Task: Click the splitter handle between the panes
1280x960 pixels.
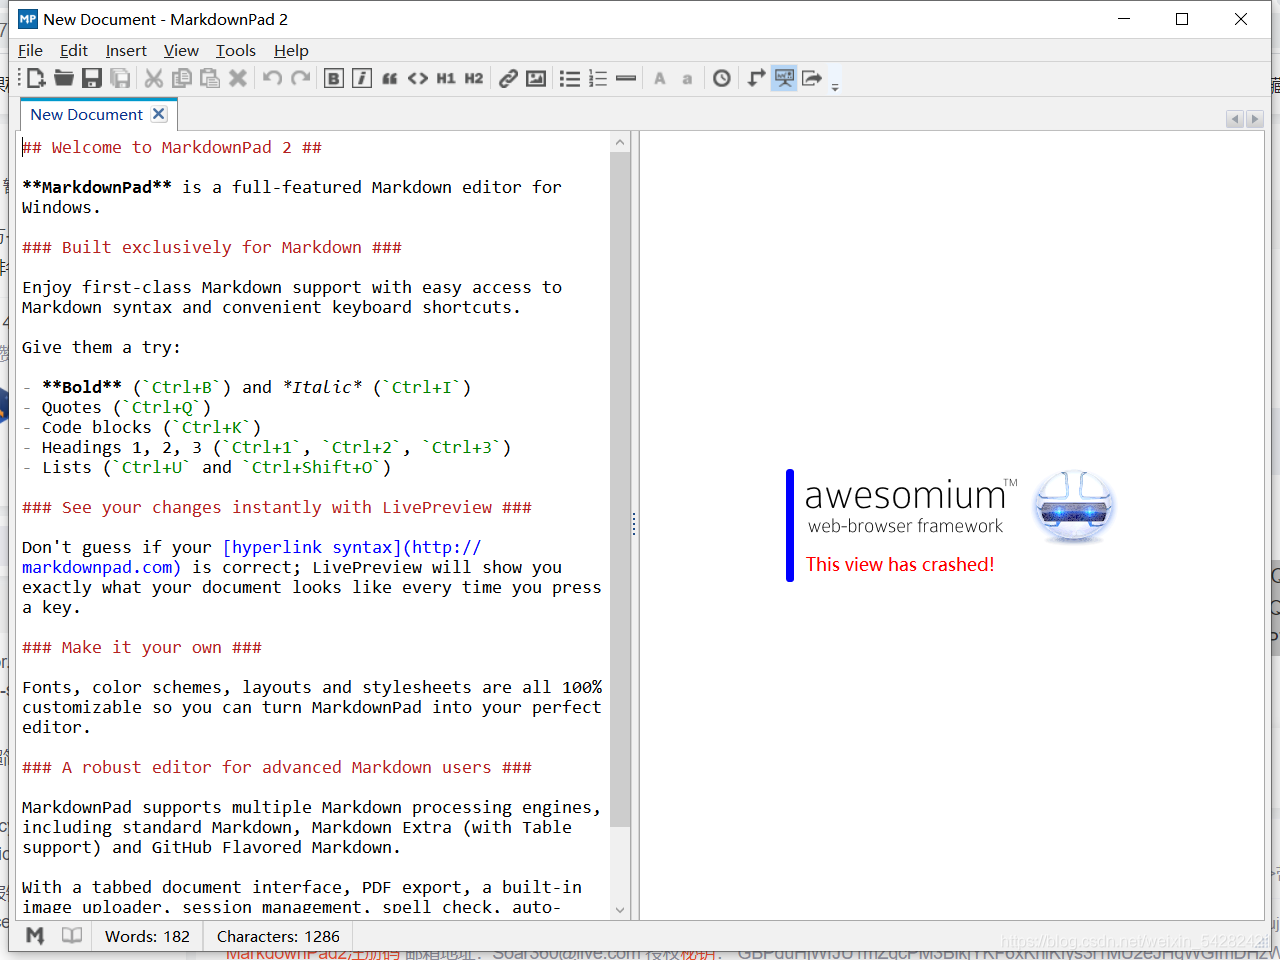Action: 634,524
